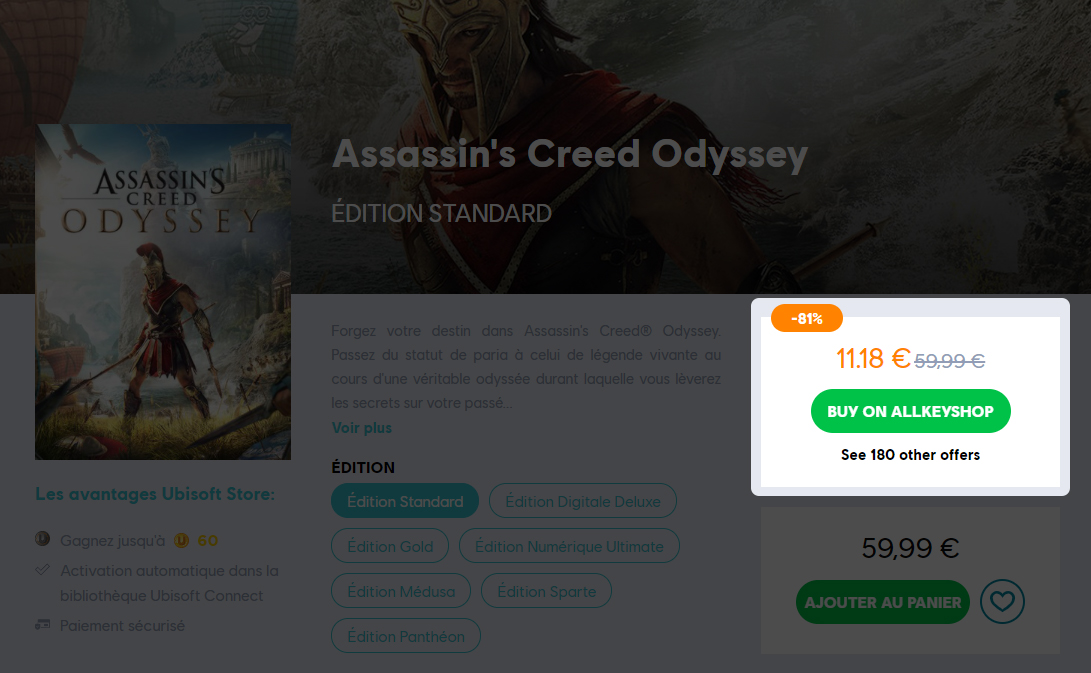Click the "Les avantages Ubisoft Store" heading
1091x673 pixels.
[x=154, y=494]
